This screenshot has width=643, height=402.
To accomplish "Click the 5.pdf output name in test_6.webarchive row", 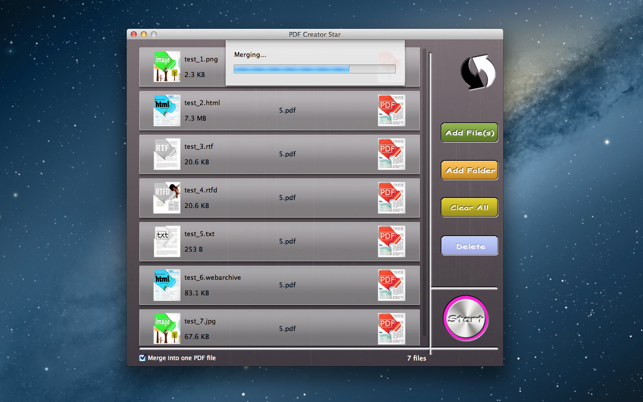I will click(287, 285).
